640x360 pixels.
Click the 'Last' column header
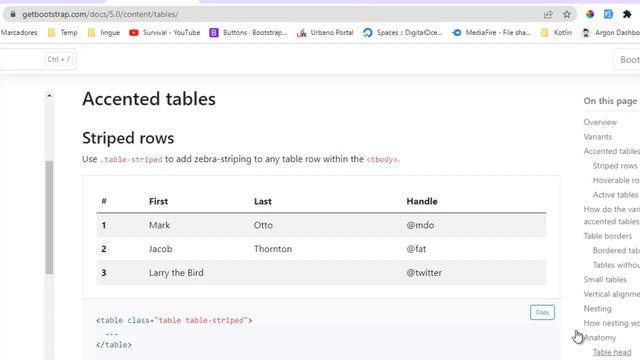click(263, 201)
